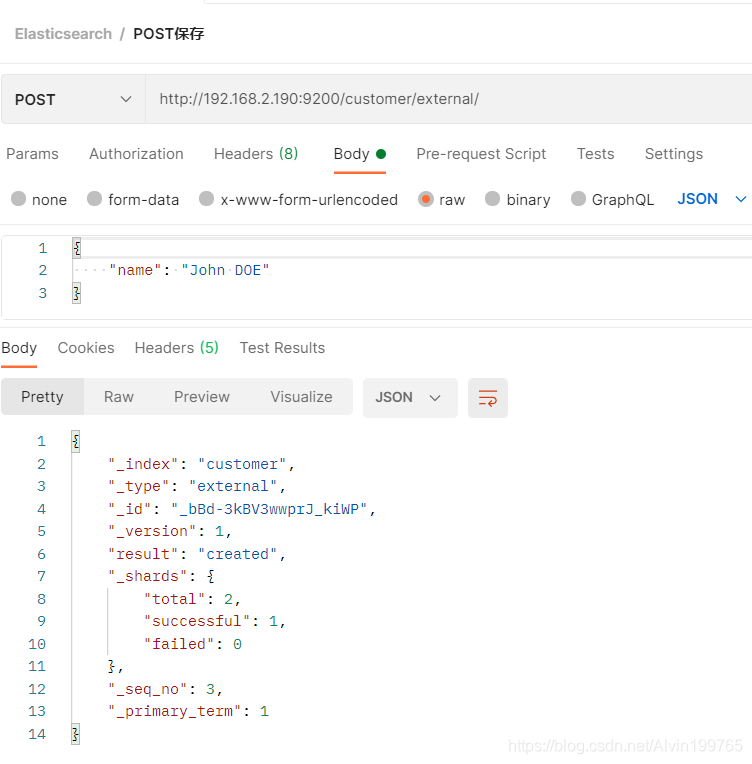The height and width of the screenshot is (764, 752).
Task: Select Pretty response view
Action: 42,397
